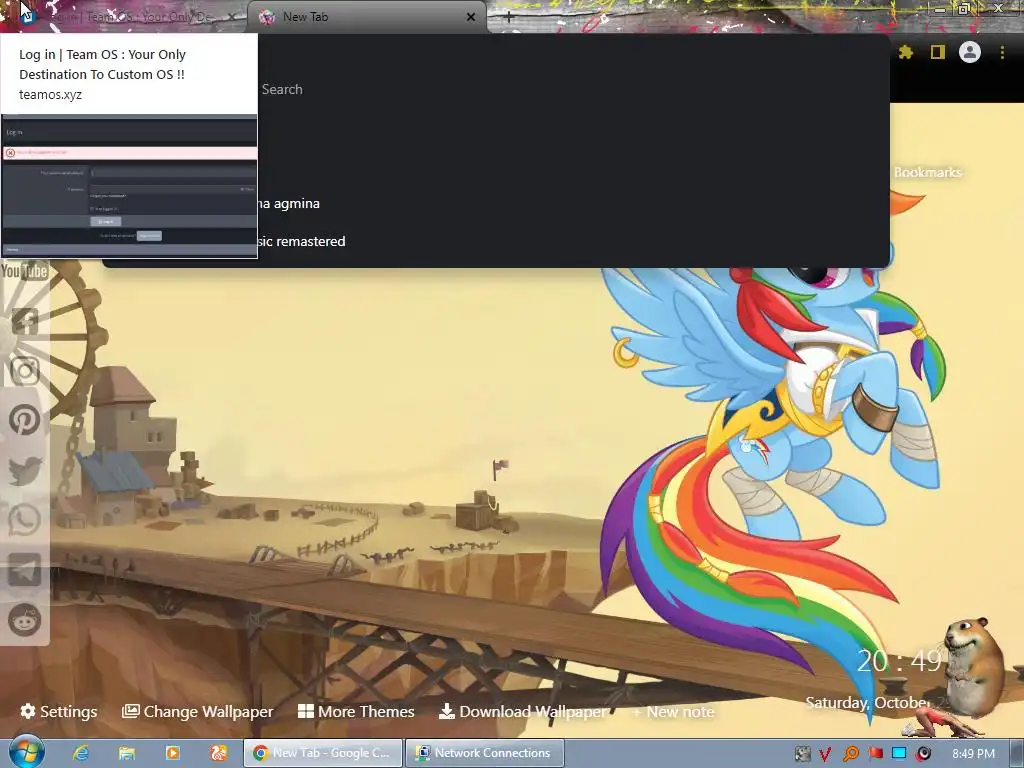Open Chrome three-dot menu
The height and width of the screenshot is (768, 1024).
click(x=1002, y=52)
